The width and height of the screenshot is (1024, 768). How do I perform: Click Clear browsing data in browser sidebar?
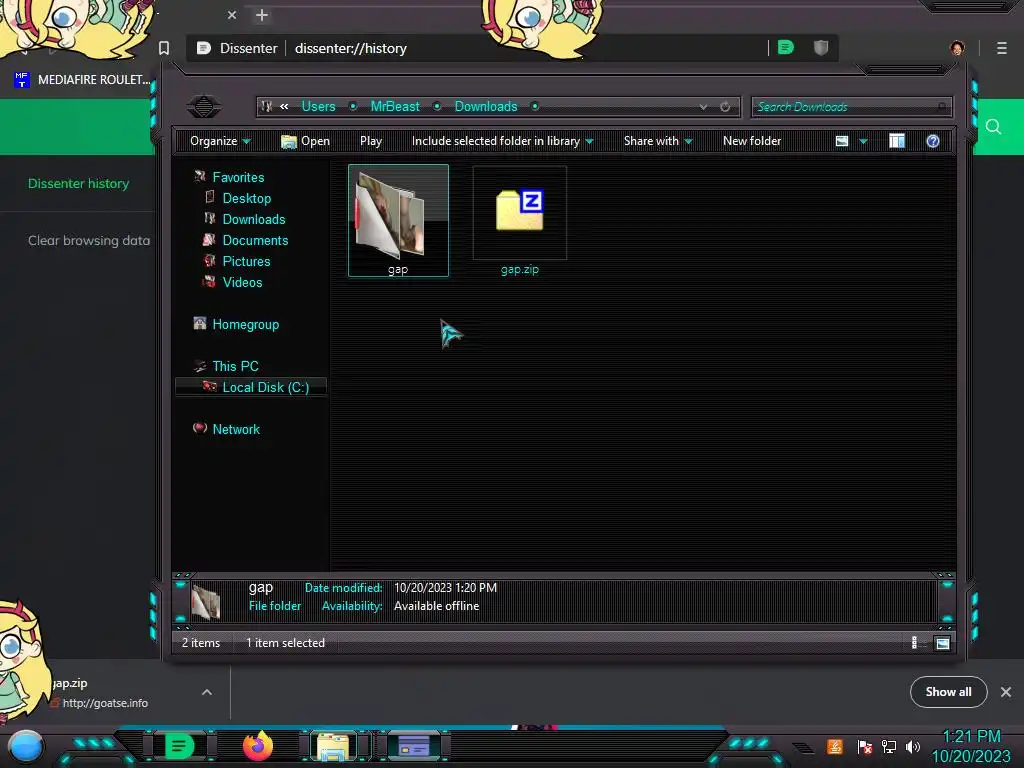tap(89, 240)
